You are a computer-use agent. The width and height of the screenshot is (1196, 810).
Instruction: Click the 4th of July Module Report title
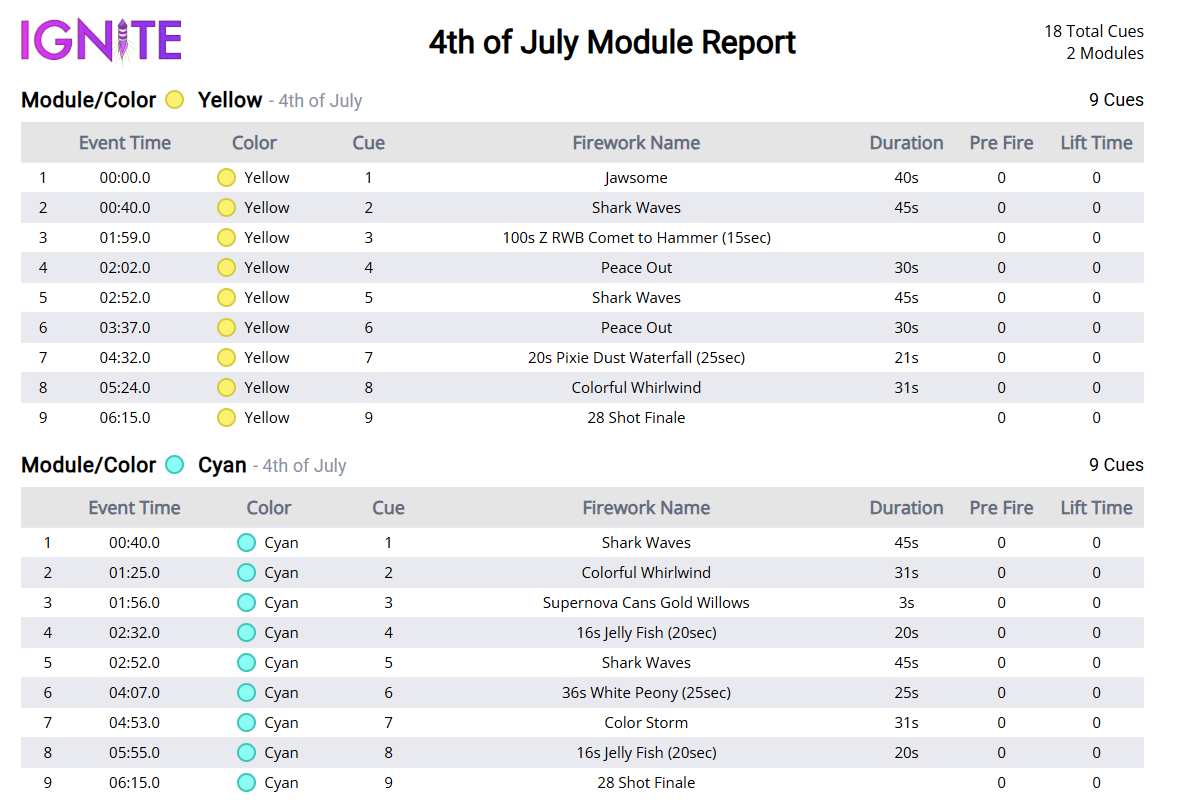point(612,42)
